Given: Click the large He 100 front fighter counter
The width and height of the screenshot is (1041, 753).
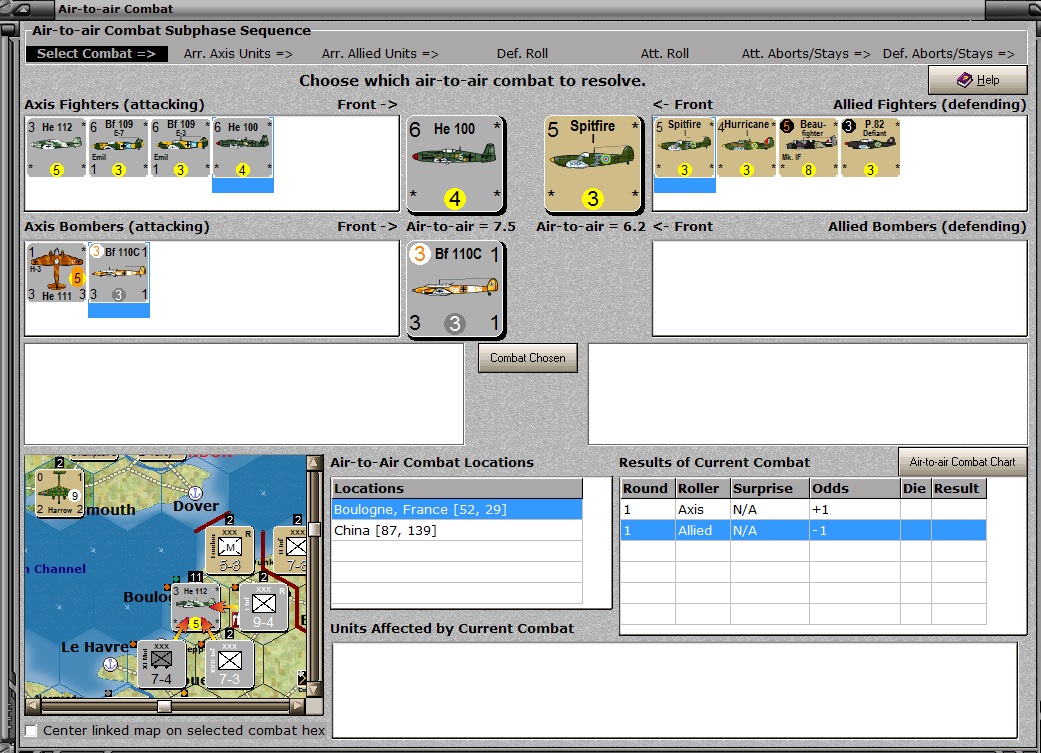Looking at the screenshot, I should coord(455,165).
